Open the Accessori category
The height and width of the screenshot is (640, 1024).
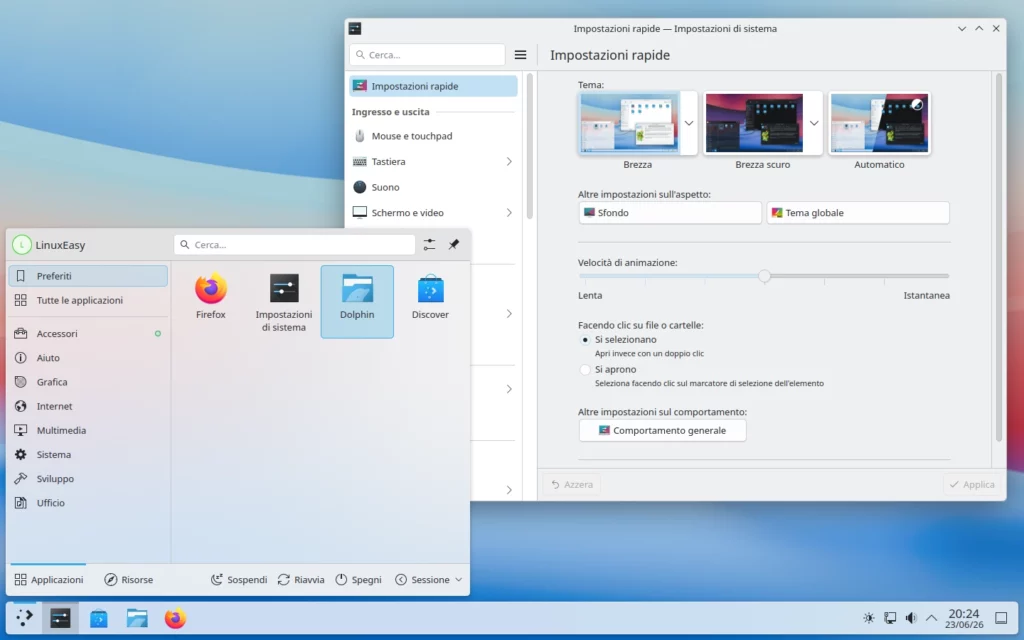[88, 334]
